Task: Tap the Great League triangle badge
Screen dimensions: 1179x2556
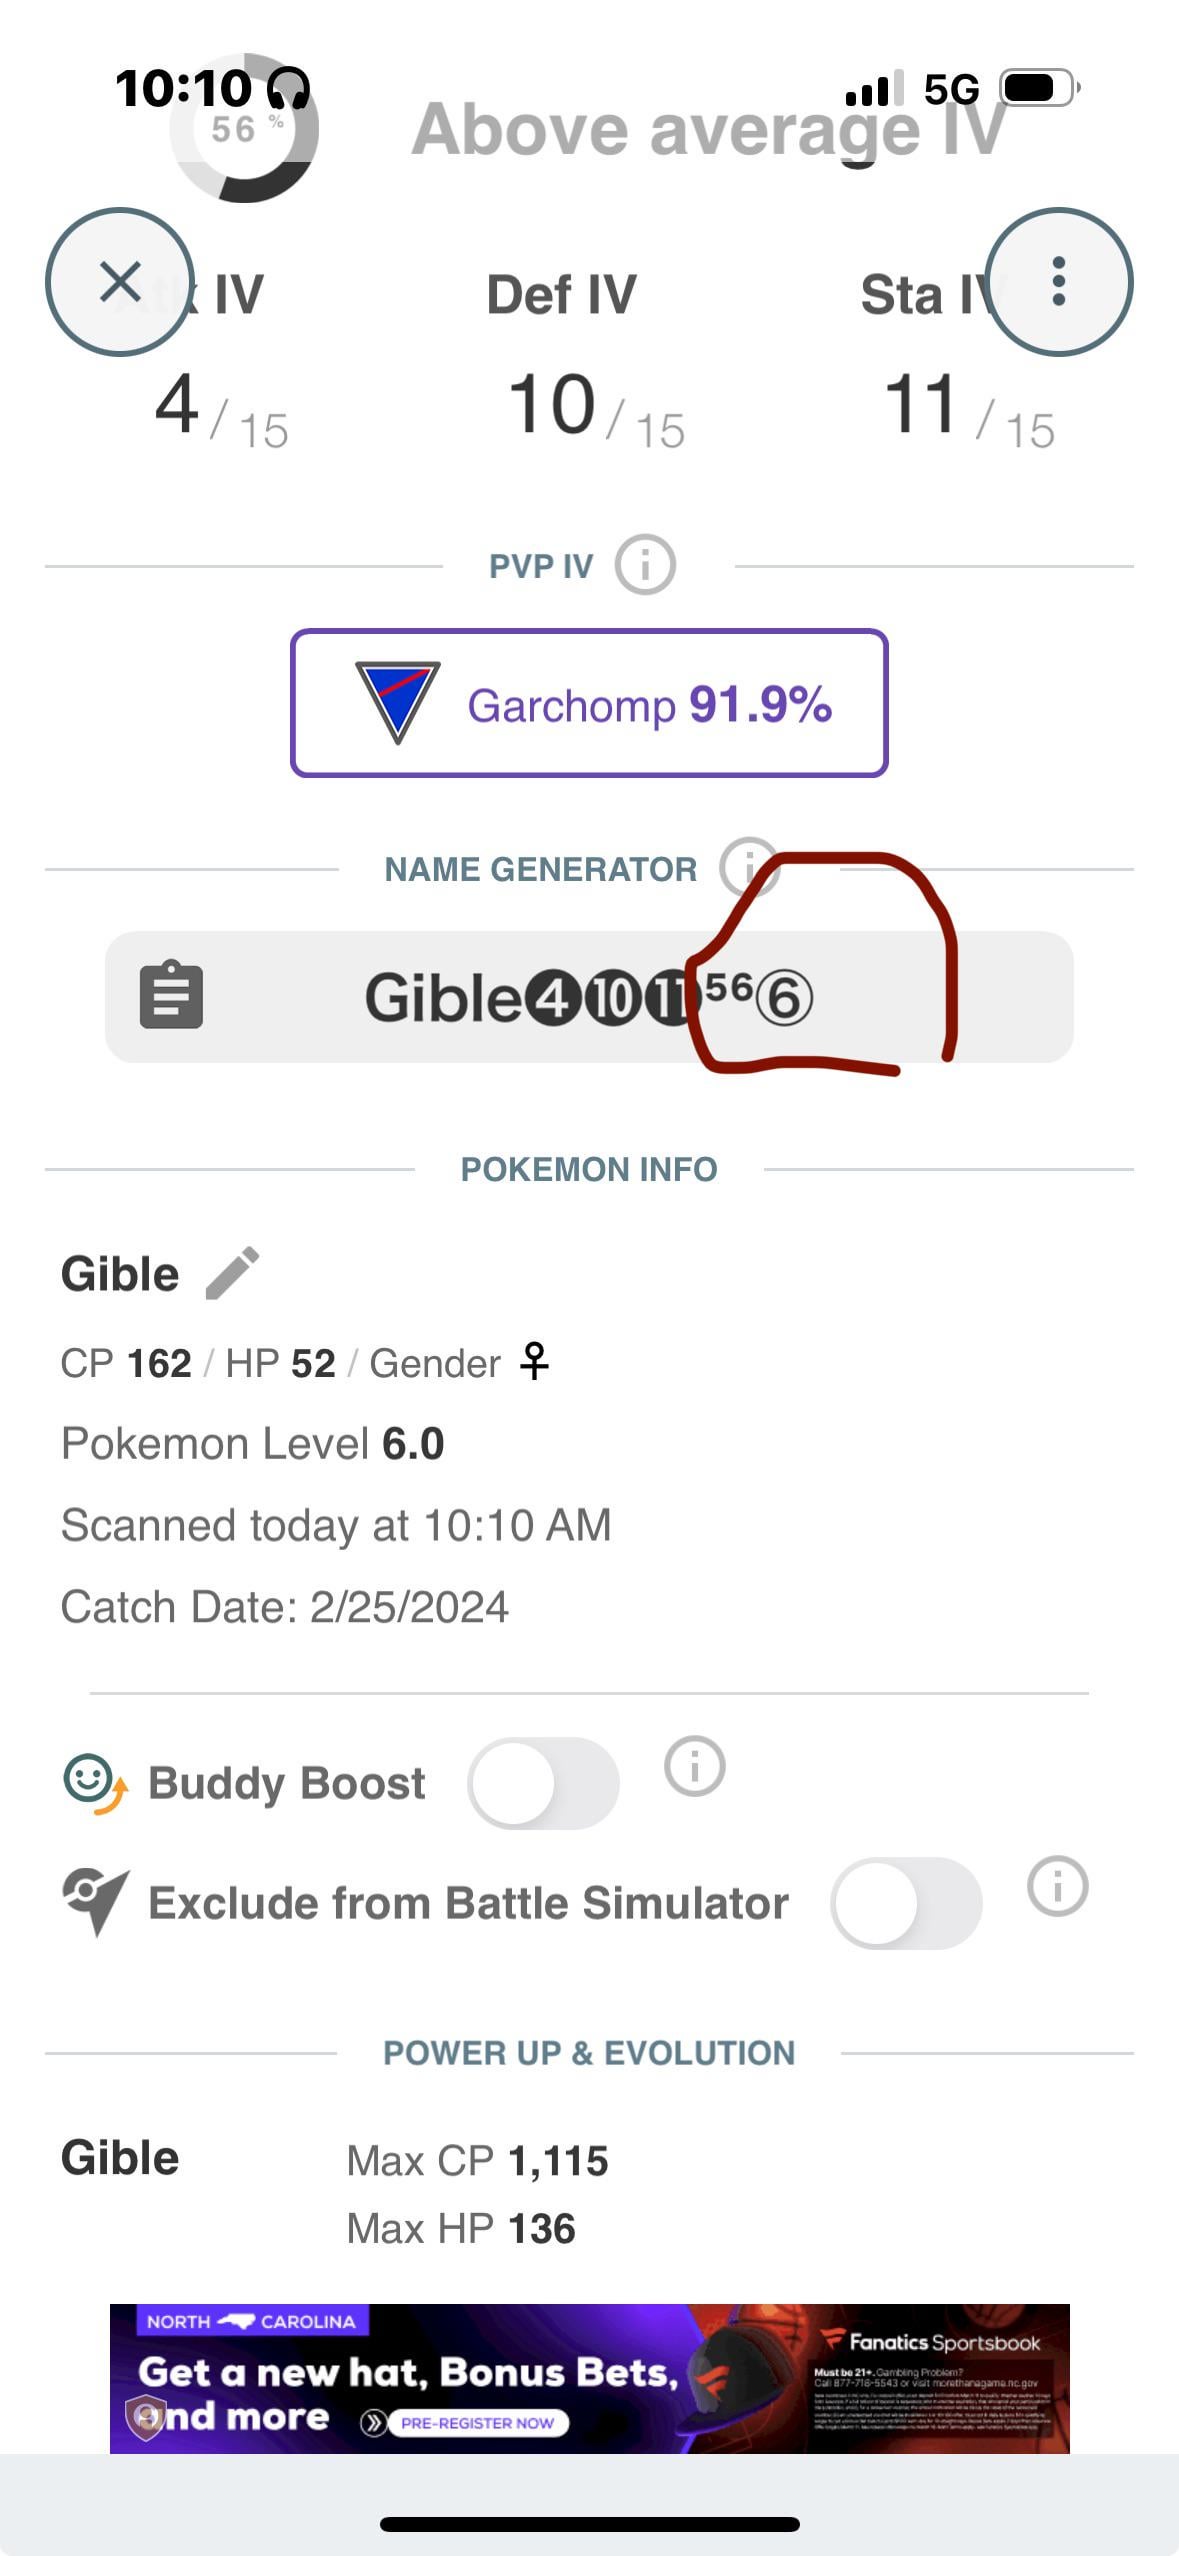Action: point(397,701)
